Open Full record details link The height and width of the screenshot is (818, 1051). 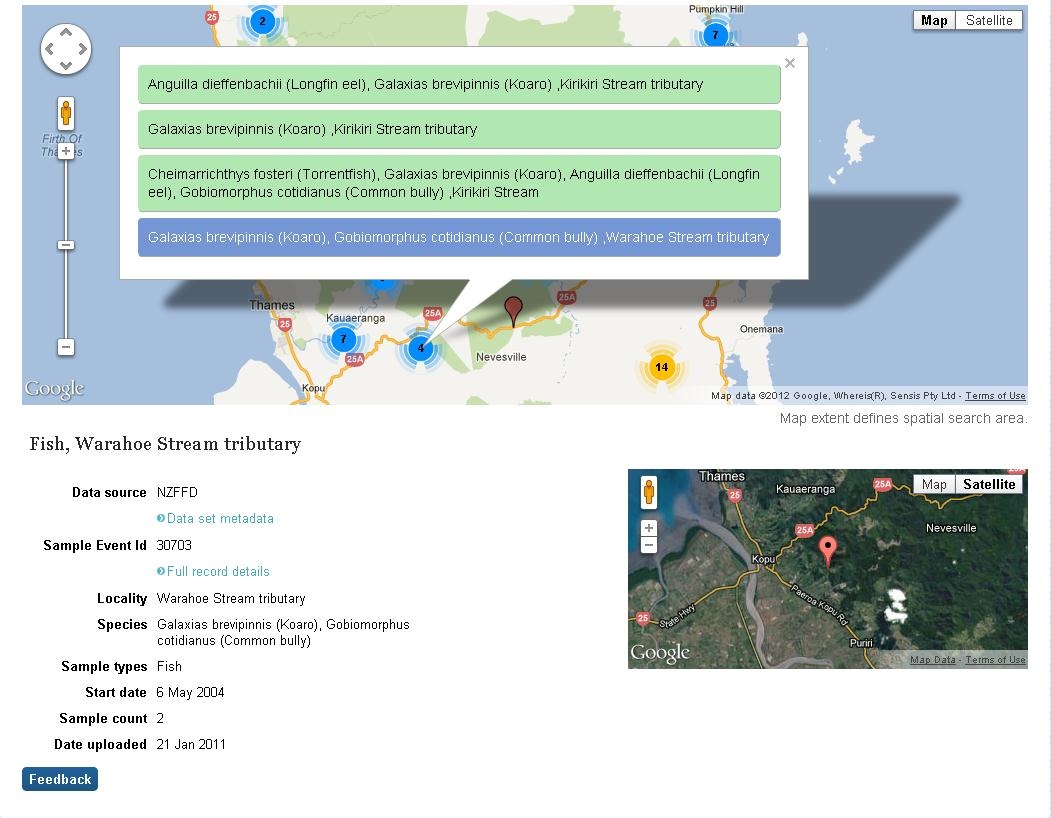[x=218, y=571]
